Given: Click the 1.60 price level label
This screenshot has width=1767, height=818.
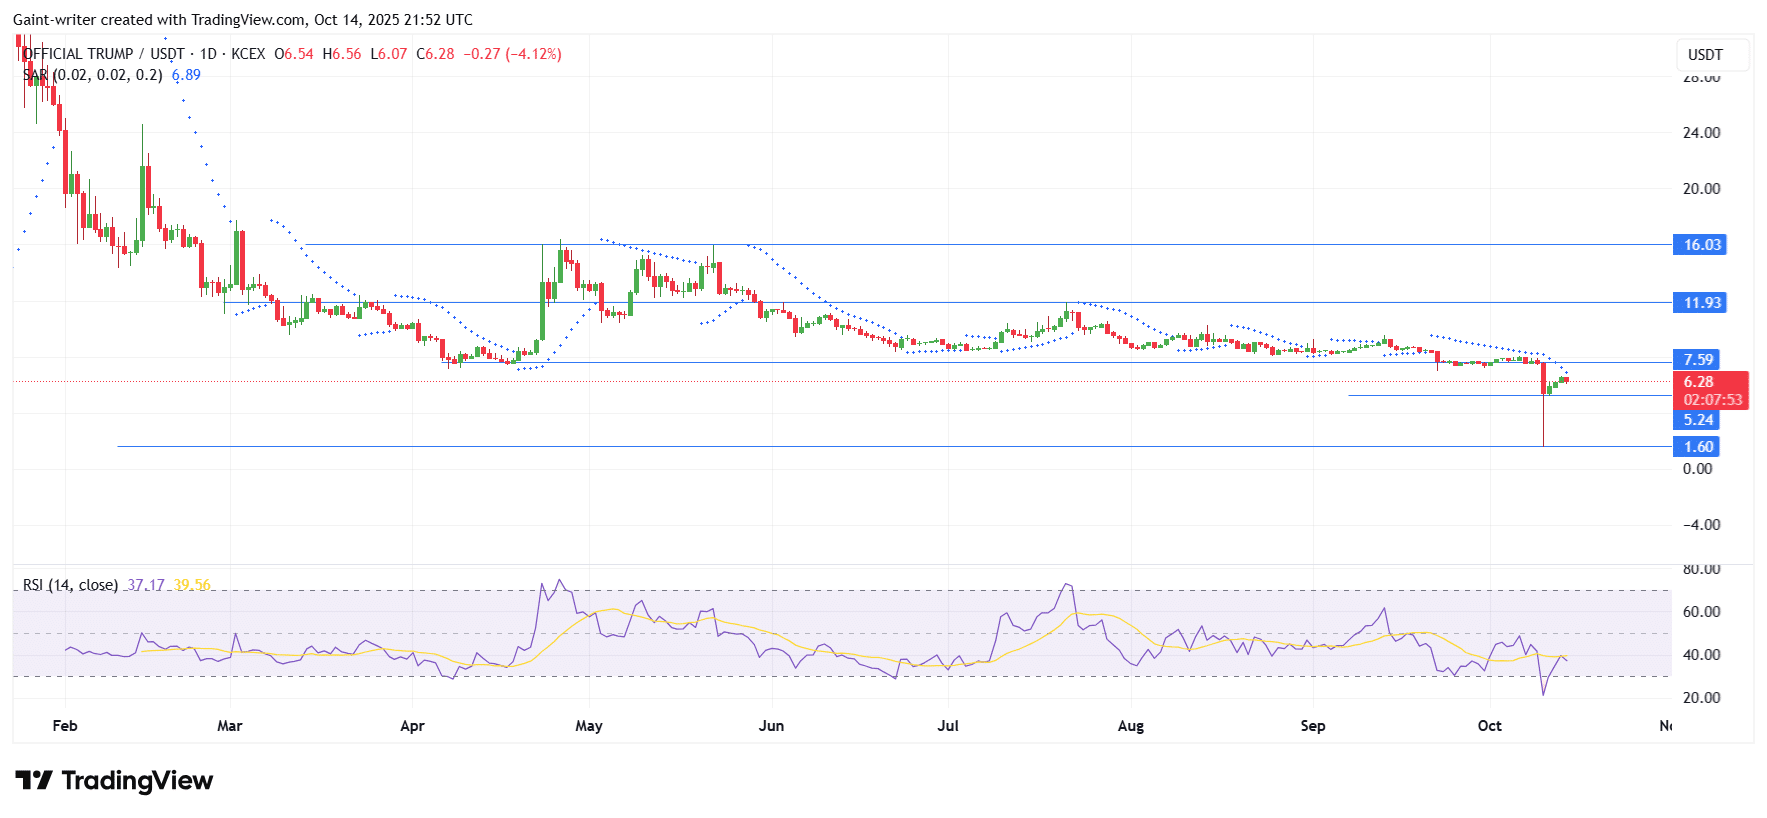Looking at the screenshot, I should 1697,447.
